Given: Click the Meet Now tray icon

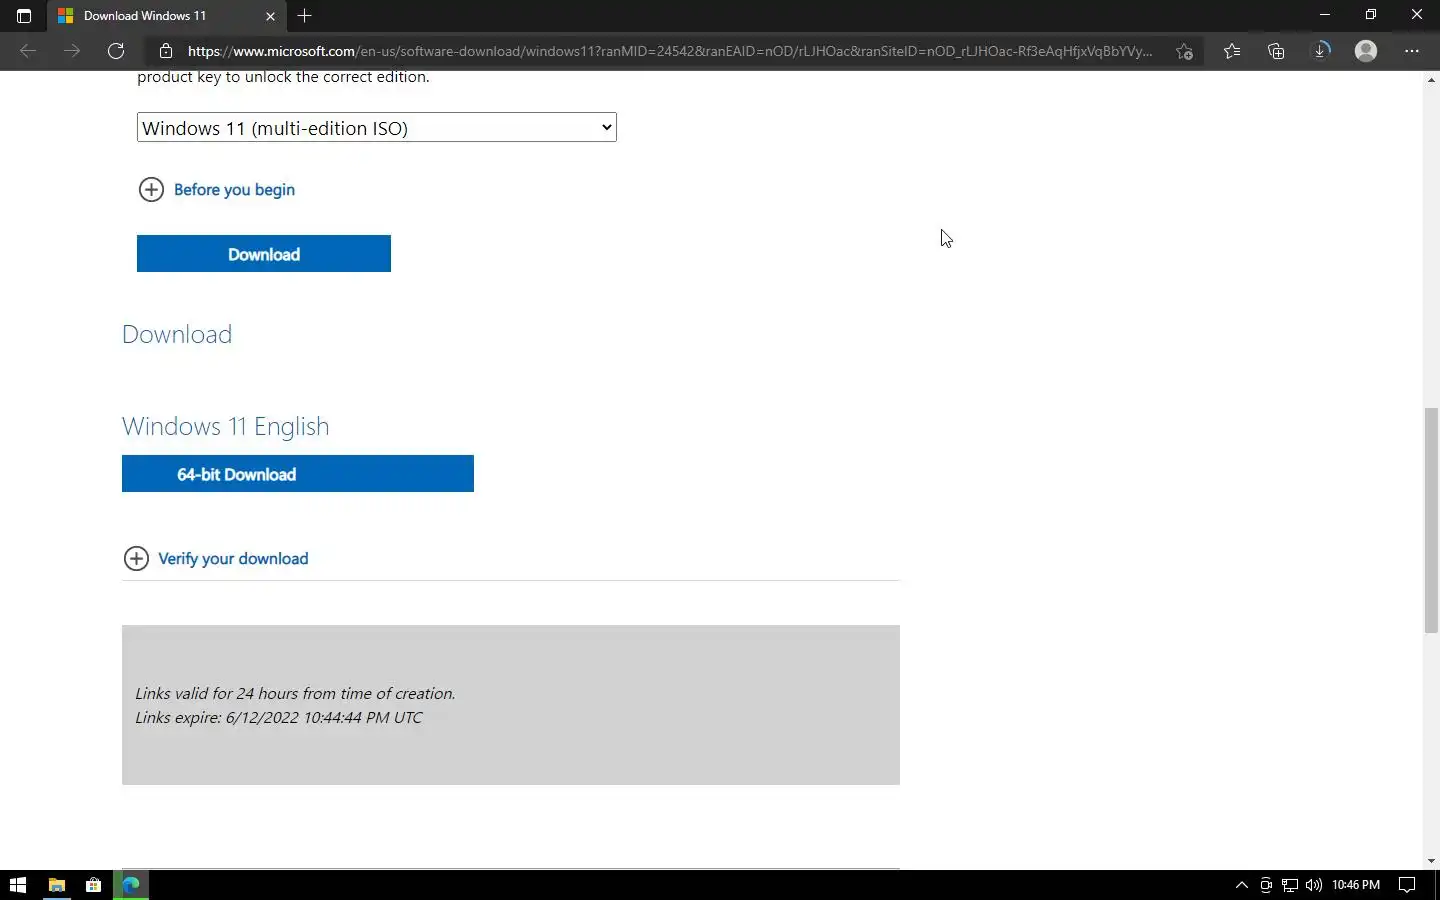Looking at the screenshot, I should coord(1266,885).
